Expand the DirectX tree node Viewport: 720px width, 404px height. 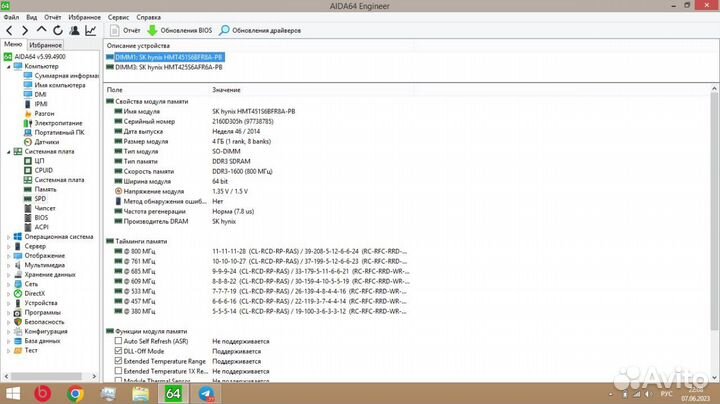[x=8, y=294]
